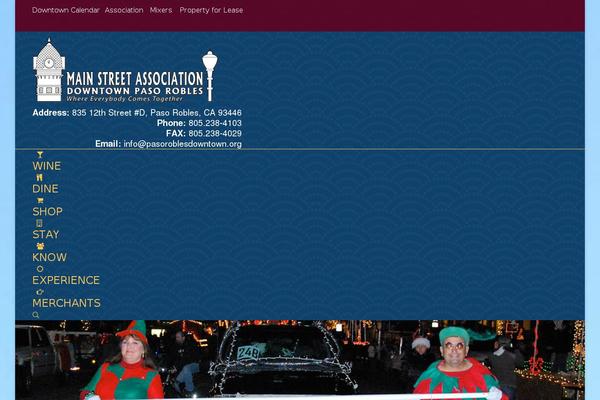Open the WINE navigation link

tap(46, 166)
